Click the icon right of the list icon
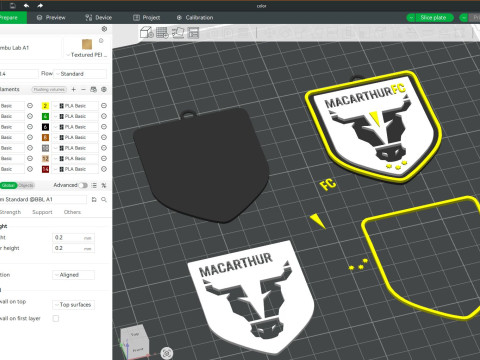 point(104,185)
